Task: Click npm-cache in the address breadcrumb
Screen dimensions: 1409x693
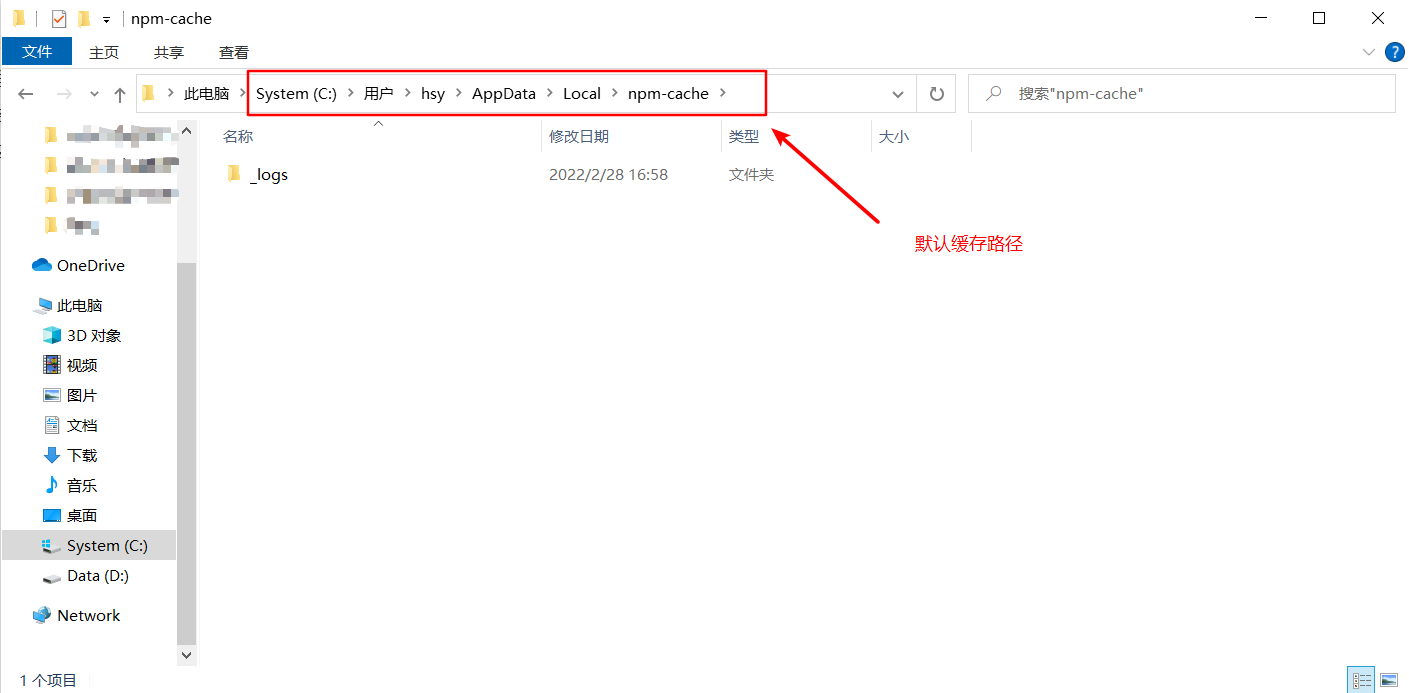Action: 668,94
